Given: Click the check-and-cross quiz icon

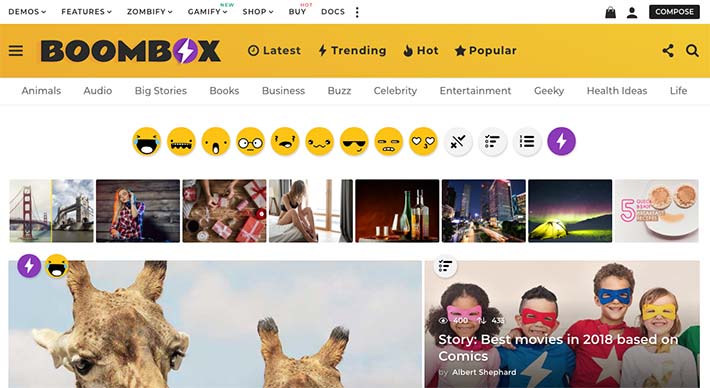Looking at the screenshot, I should pos(458,142).
